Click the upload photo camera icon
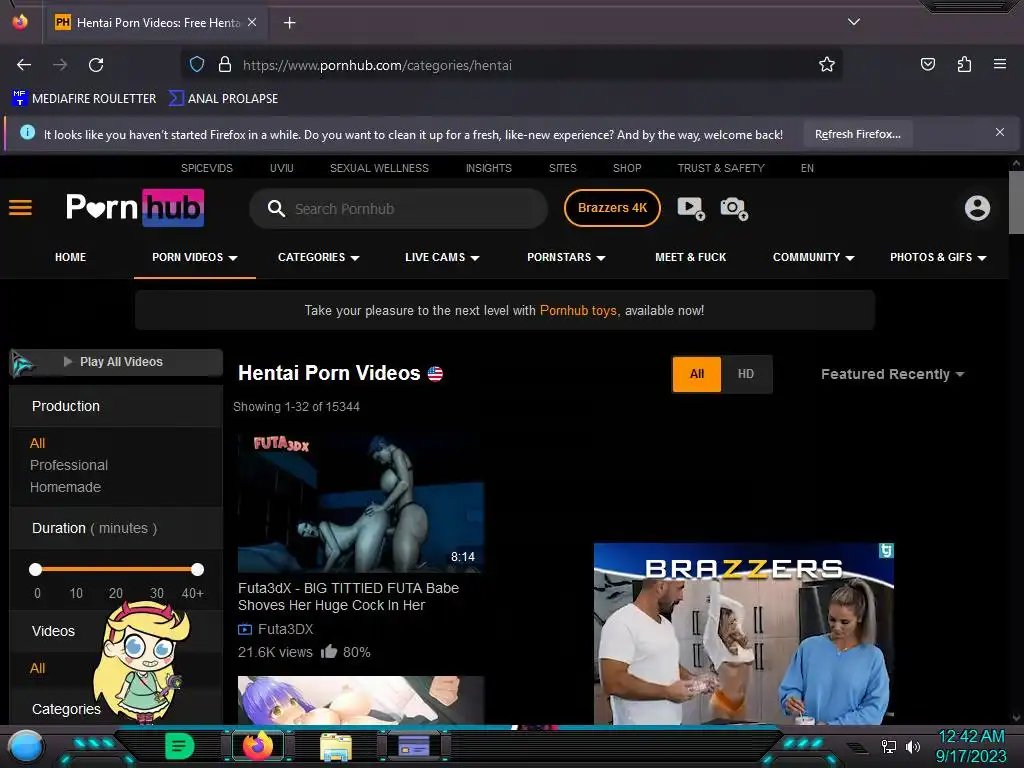 coord(734,208)
